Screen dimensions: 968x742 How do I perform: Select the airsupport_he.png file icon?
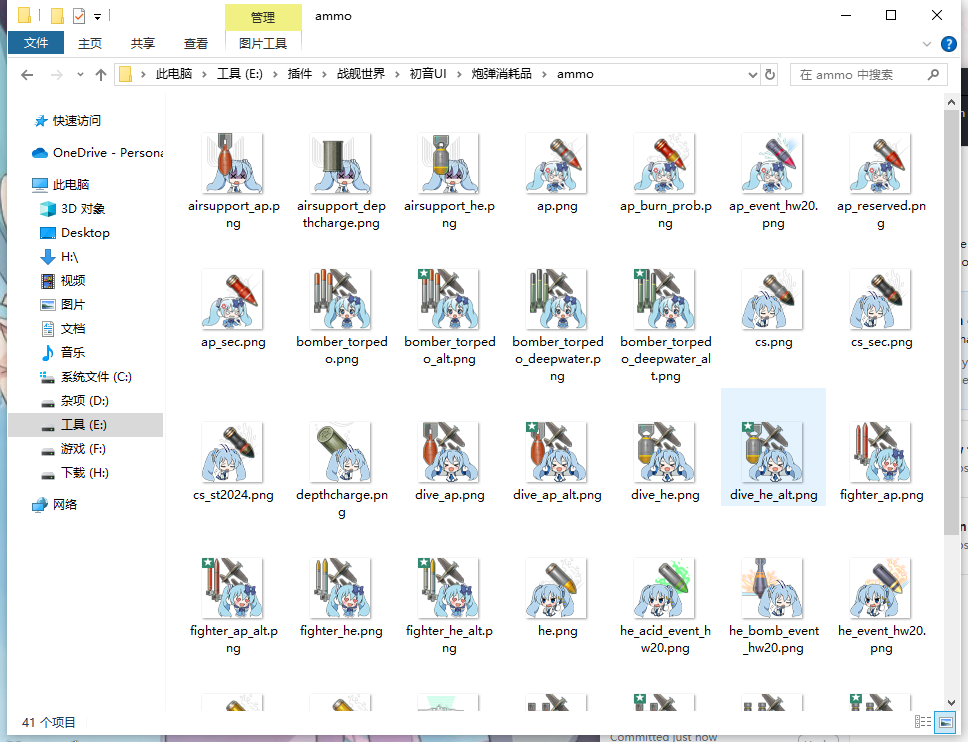point(449,163)
